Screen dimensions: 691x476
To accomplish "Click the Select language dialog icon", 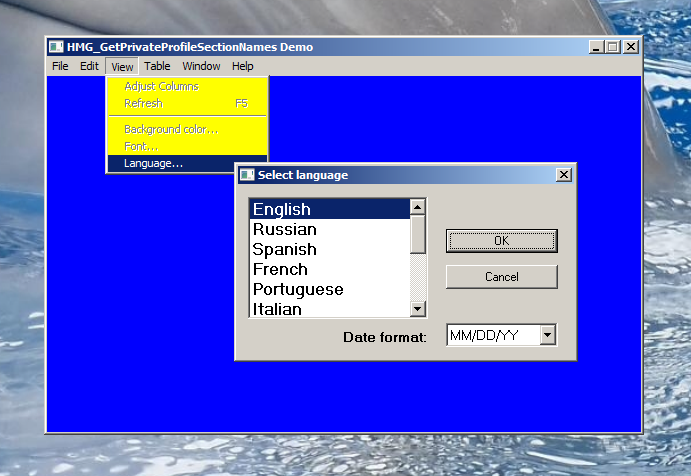I will (247, 175).
